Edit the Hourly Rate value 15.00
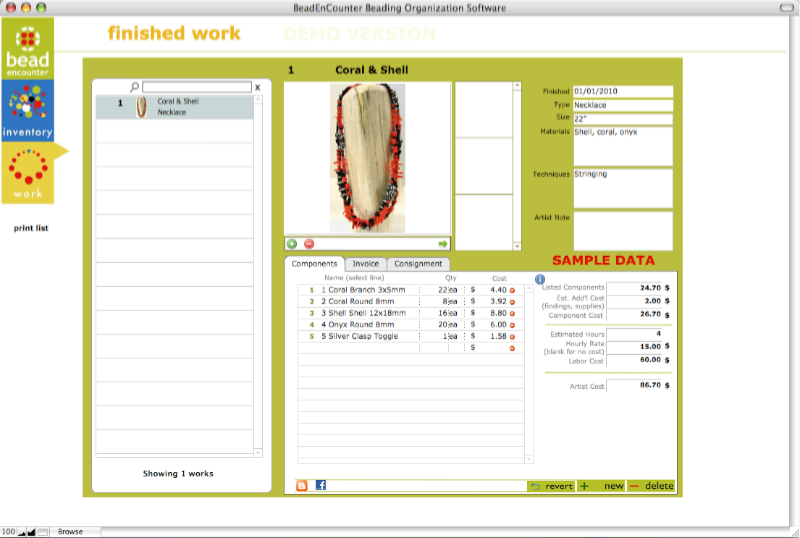Image resolution: width=800 pixels, height=538 pixels. tap(634, 347)
